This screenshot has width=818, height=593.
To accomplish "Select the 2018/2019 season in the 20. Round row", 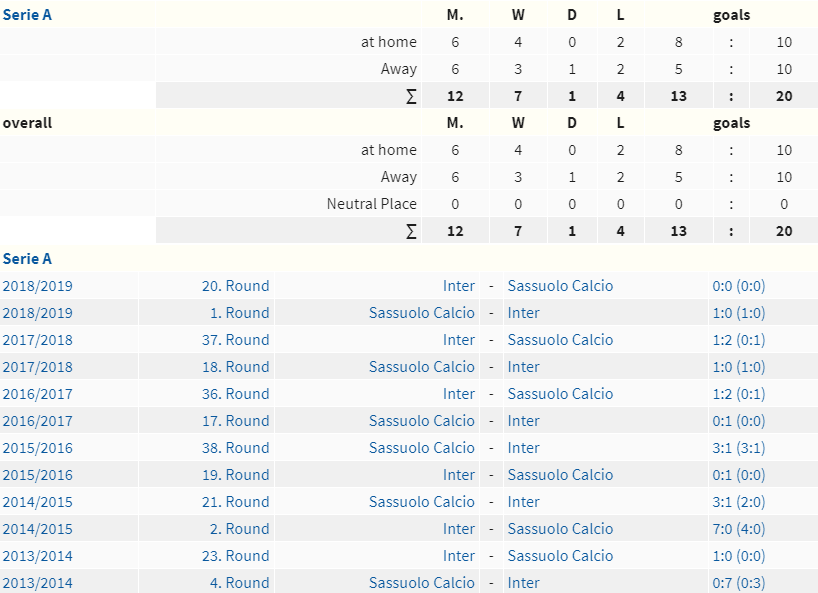I will point(38,286).
